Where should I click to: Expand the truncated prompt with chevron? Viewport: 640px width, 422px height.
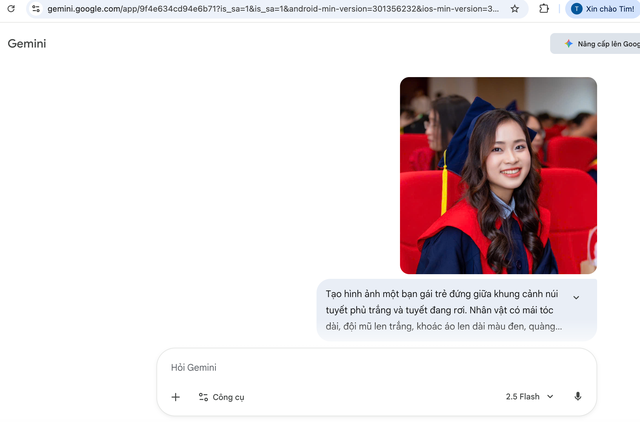pyautogui.click(x=576, y=298)
